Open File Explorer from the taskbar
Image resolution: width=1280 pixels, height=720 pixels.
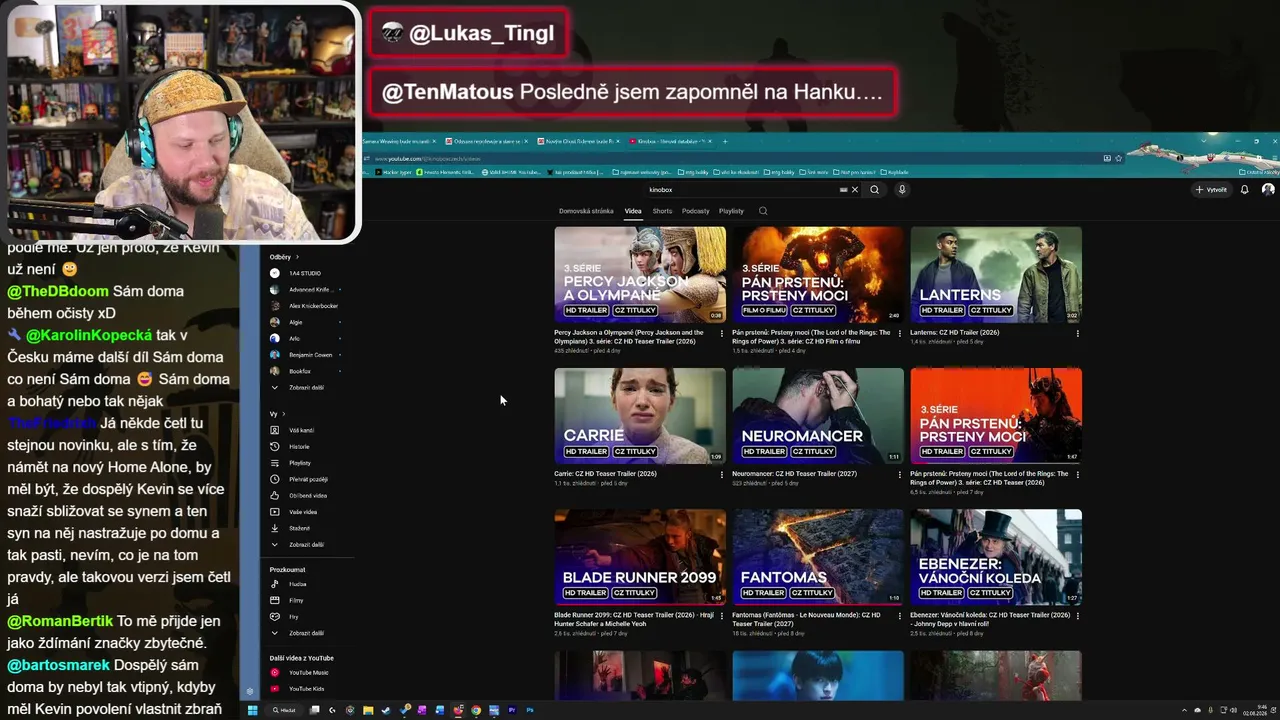[x=368, y=710]
